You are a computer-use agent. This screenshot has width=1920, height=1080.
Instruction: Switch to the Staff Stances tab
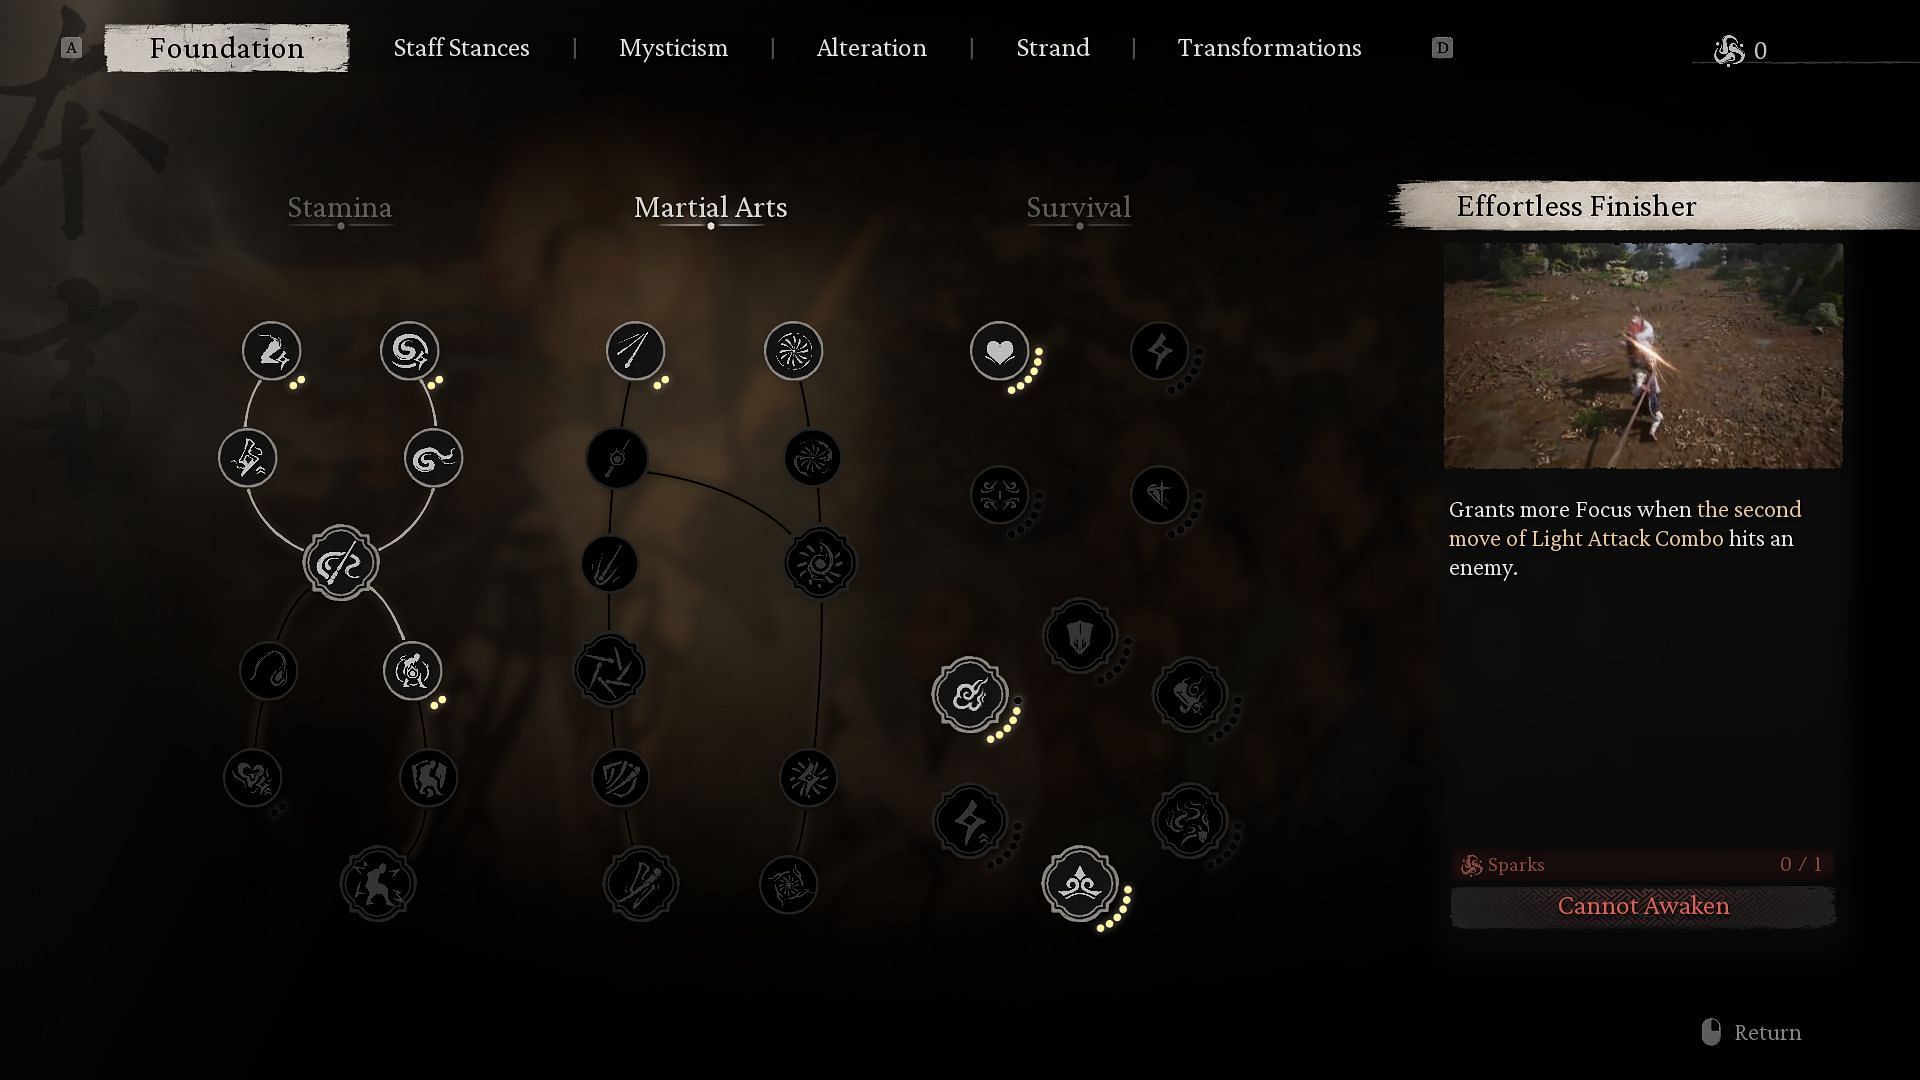[x=462, y=47]
